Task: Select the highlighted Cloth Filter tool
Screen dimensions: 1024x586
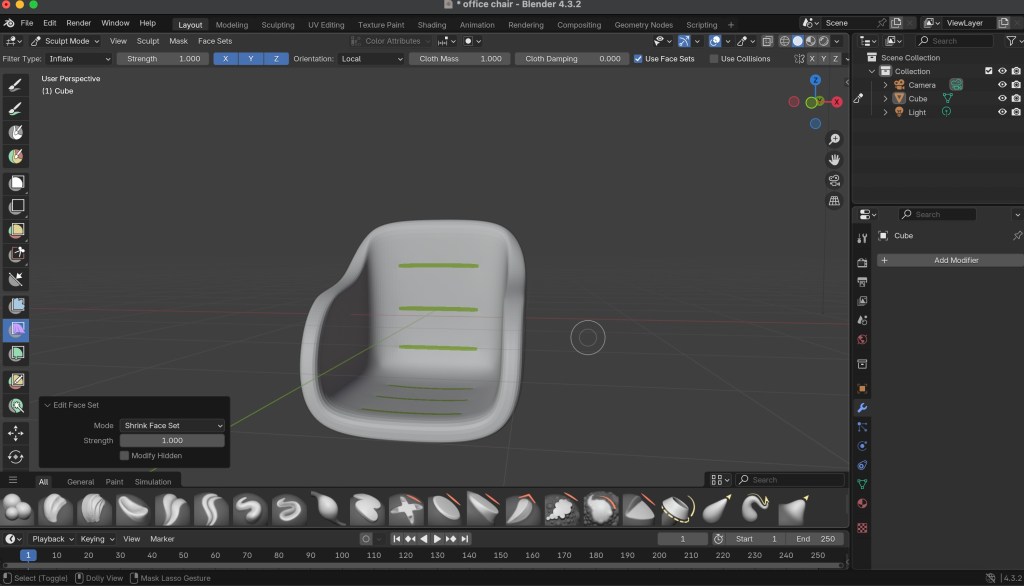Action: click(x=17, y=329)
